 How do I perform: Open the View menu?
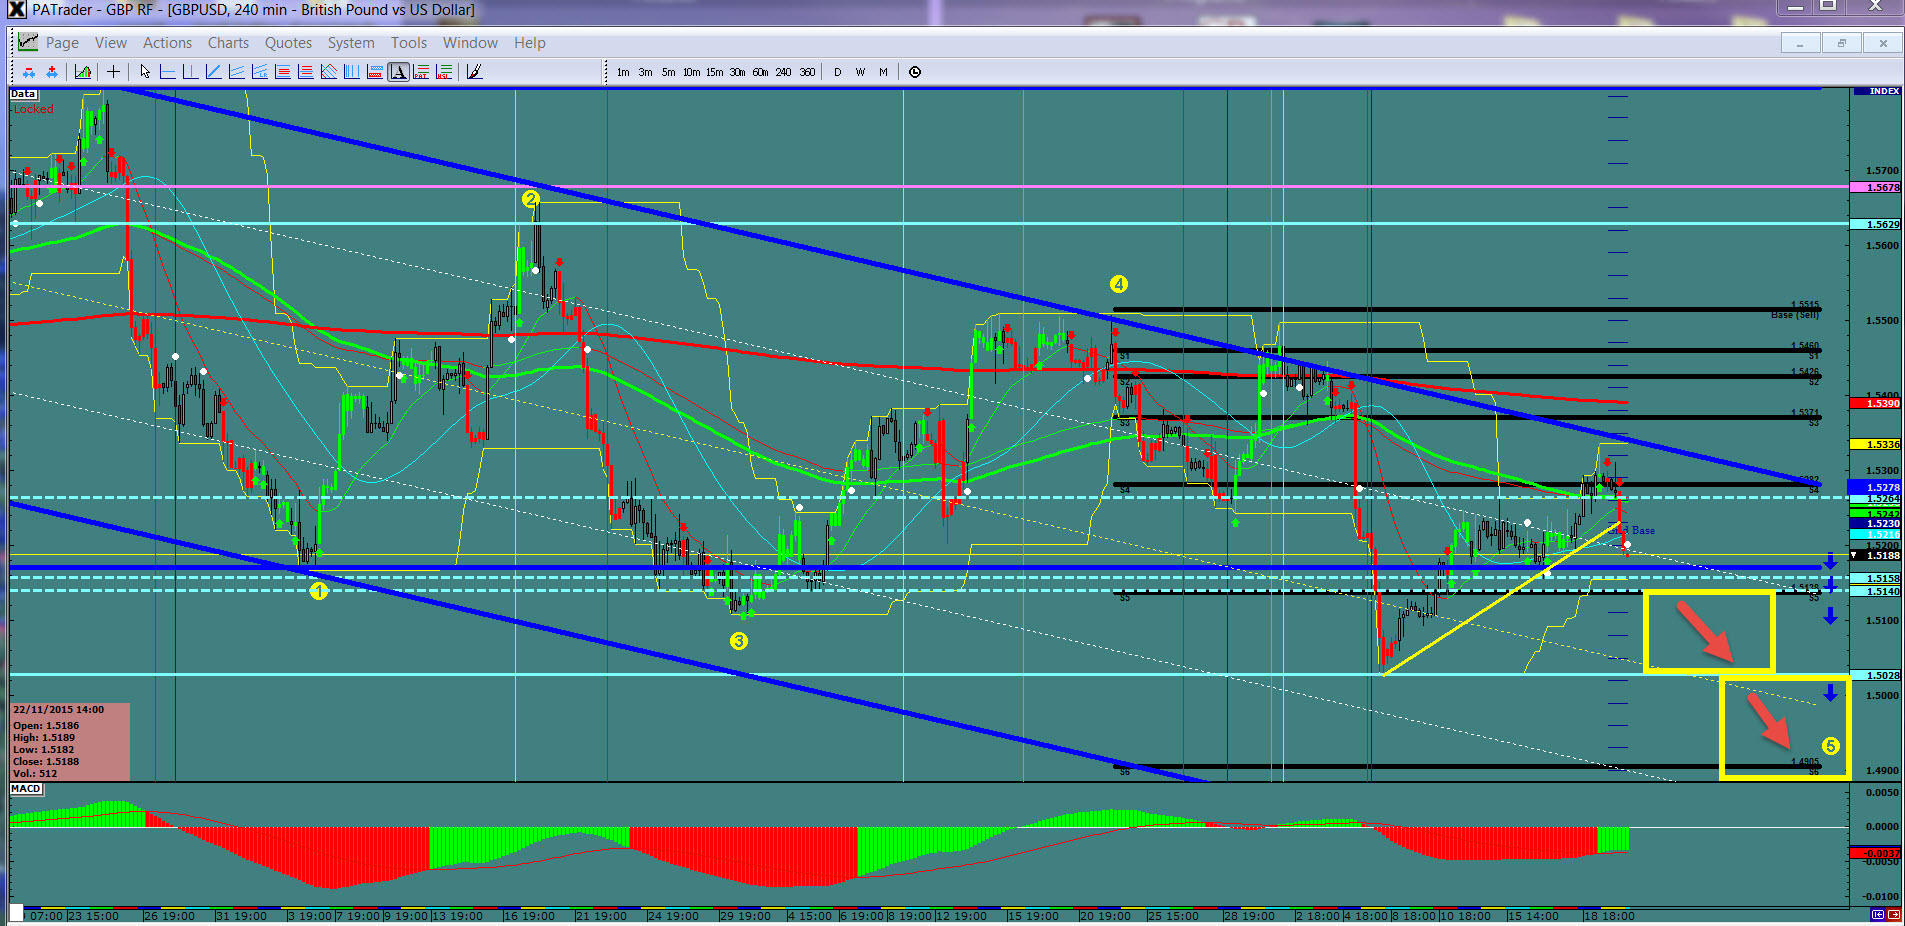(x=111, y=43)
